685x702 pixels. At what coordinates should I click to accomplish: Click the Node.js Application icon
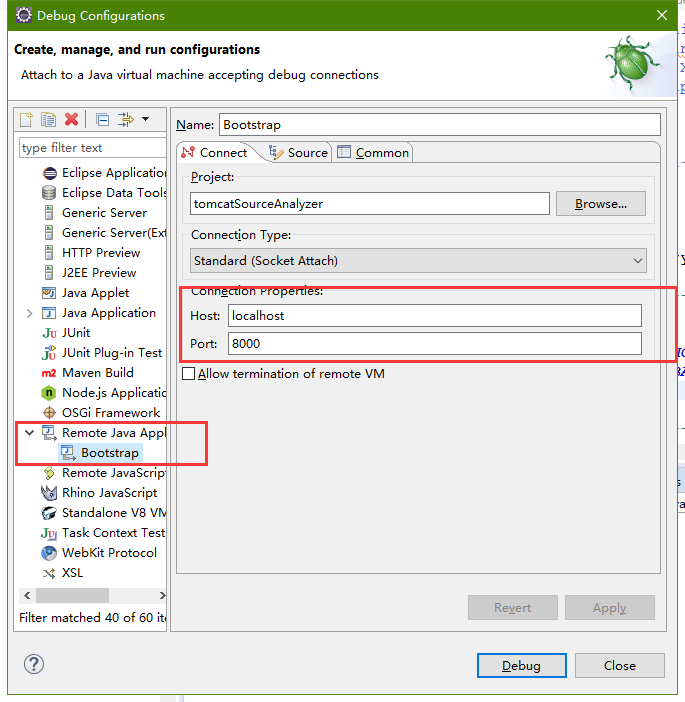(x=49, y=393)
